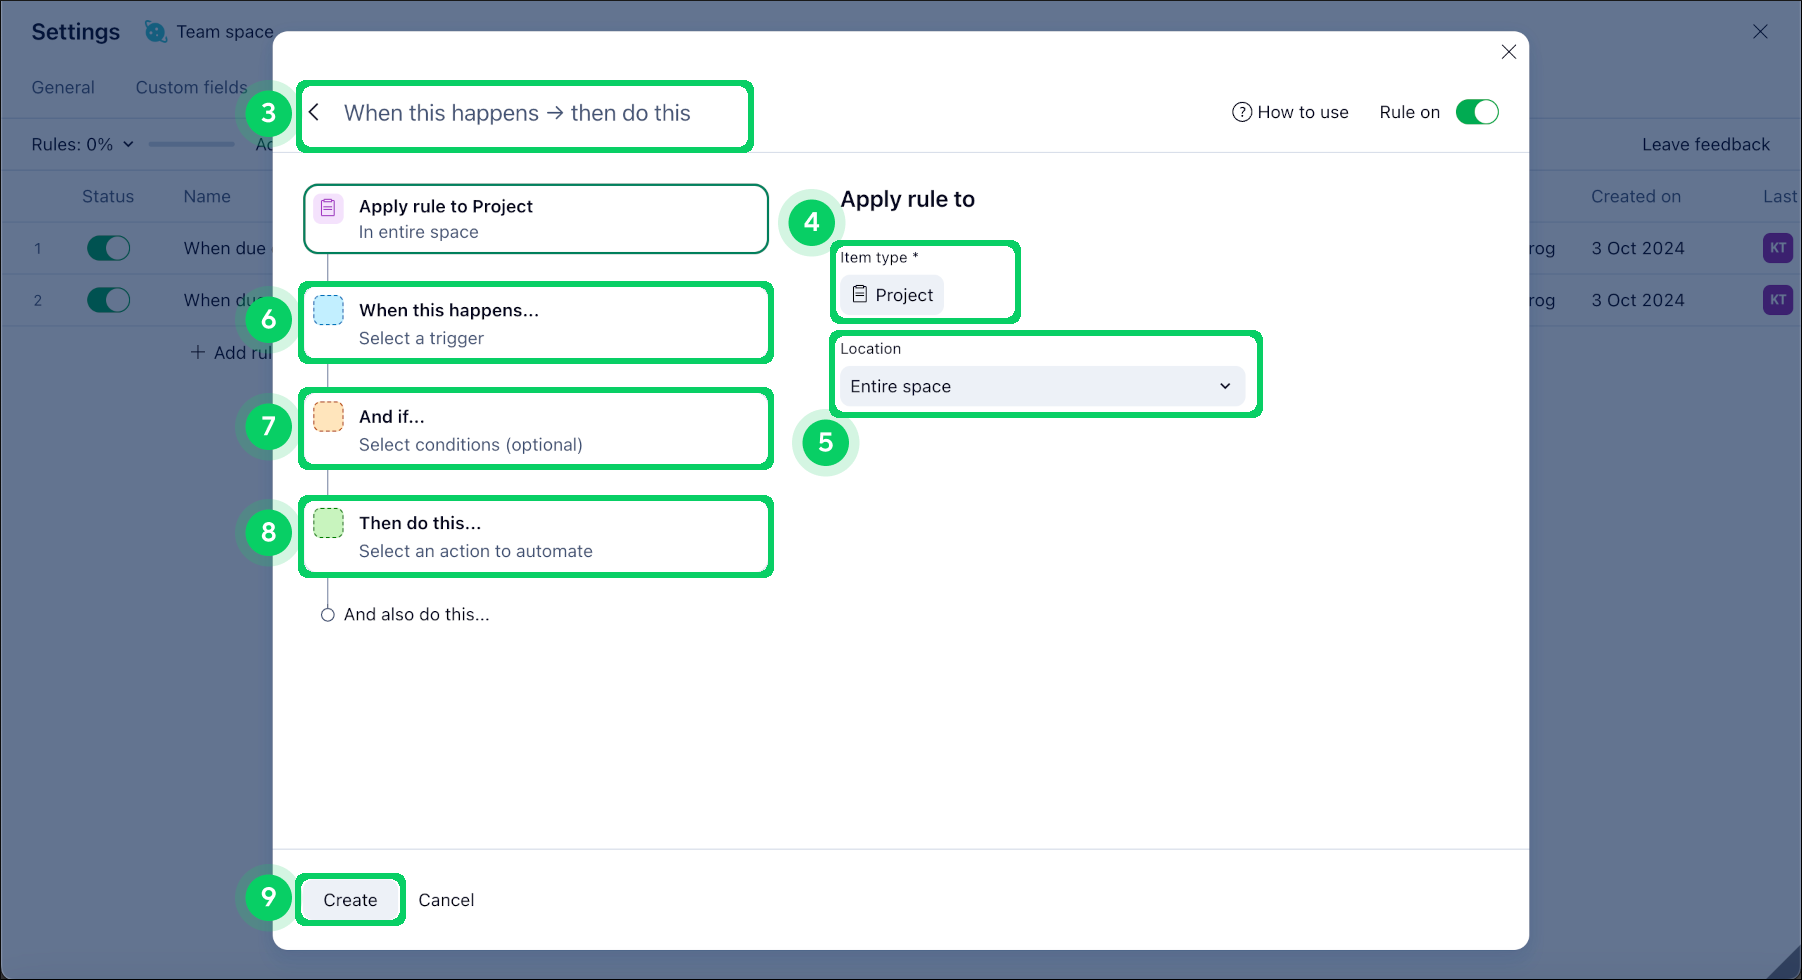Click the back arrow in rule header

[x=314, y=113]
